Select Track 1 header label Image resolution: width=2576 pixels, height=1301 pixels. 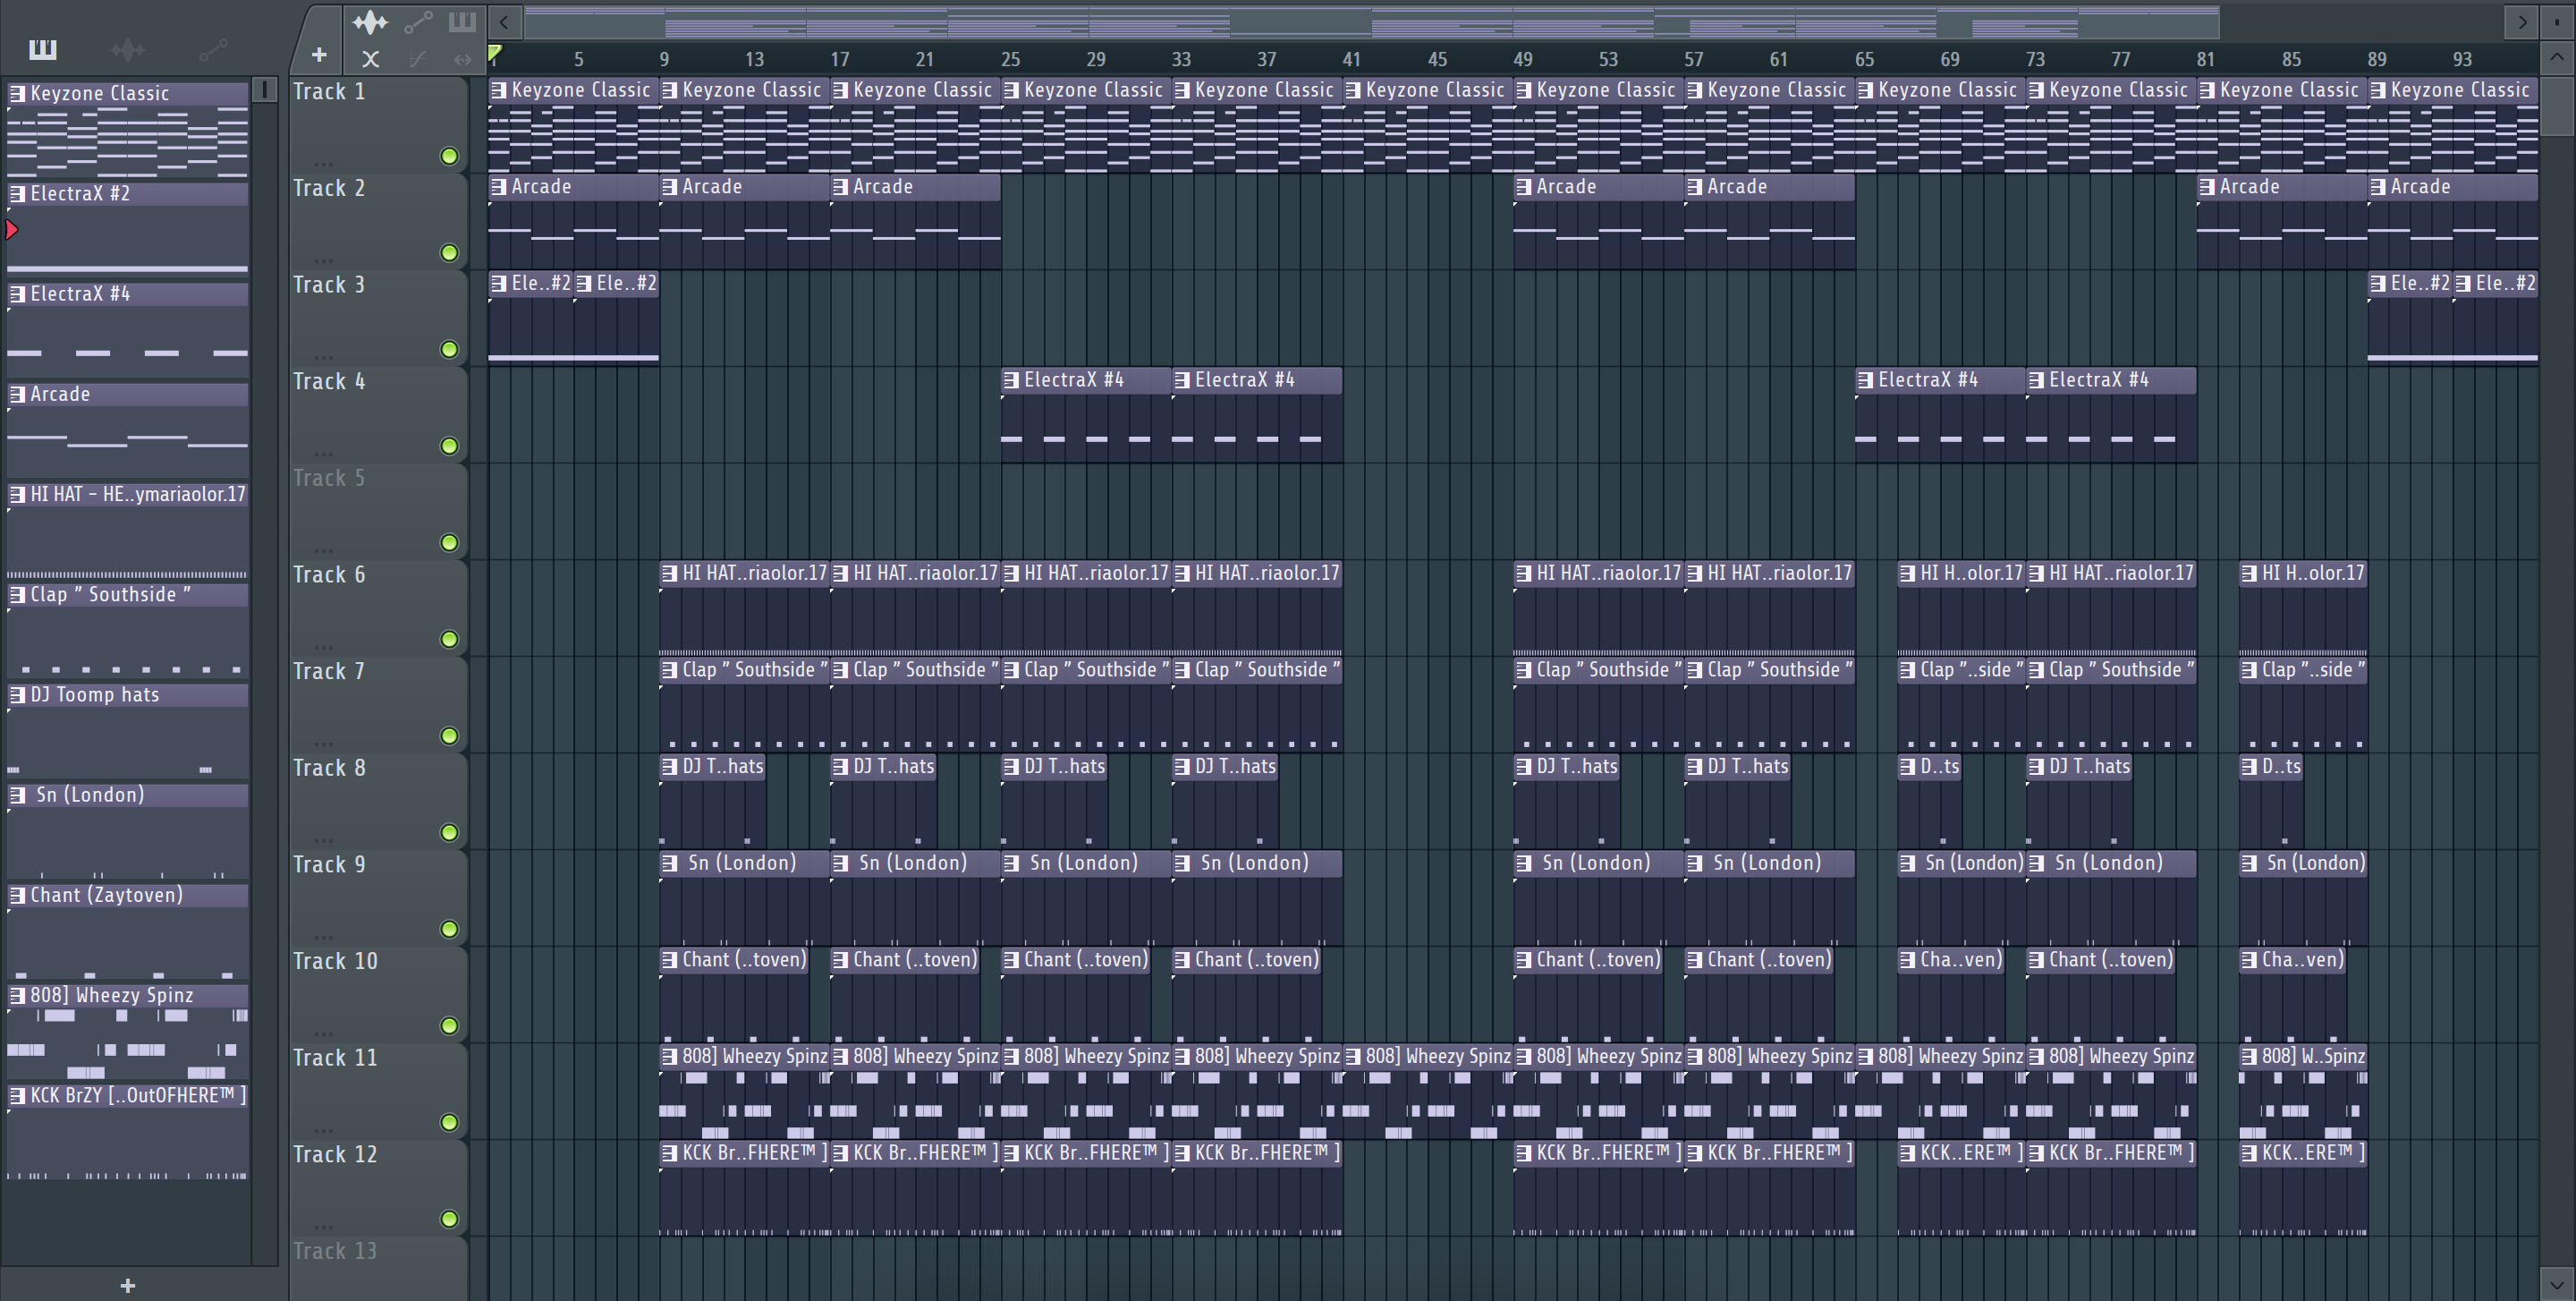click(329, 92)
